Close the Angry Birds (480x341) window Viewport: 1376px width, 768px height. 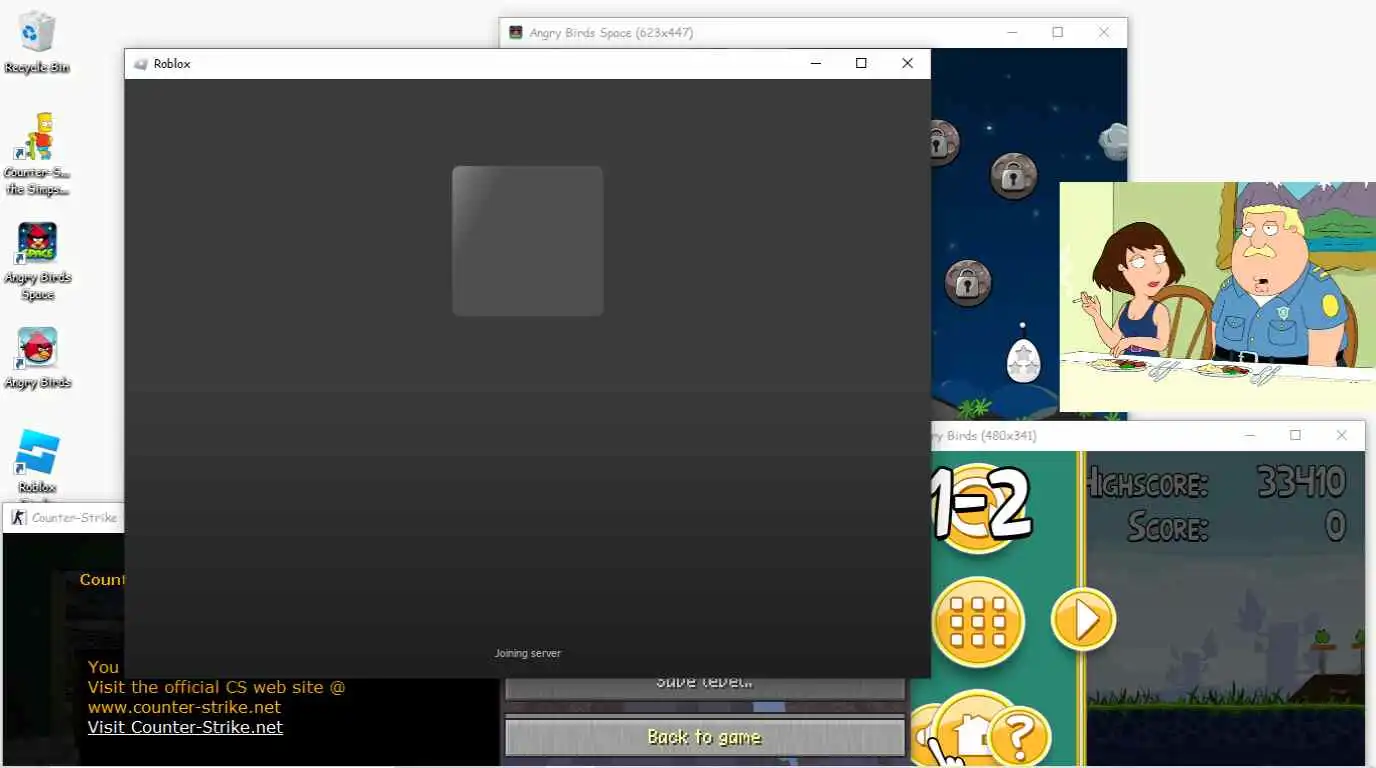pos(1342,435)
